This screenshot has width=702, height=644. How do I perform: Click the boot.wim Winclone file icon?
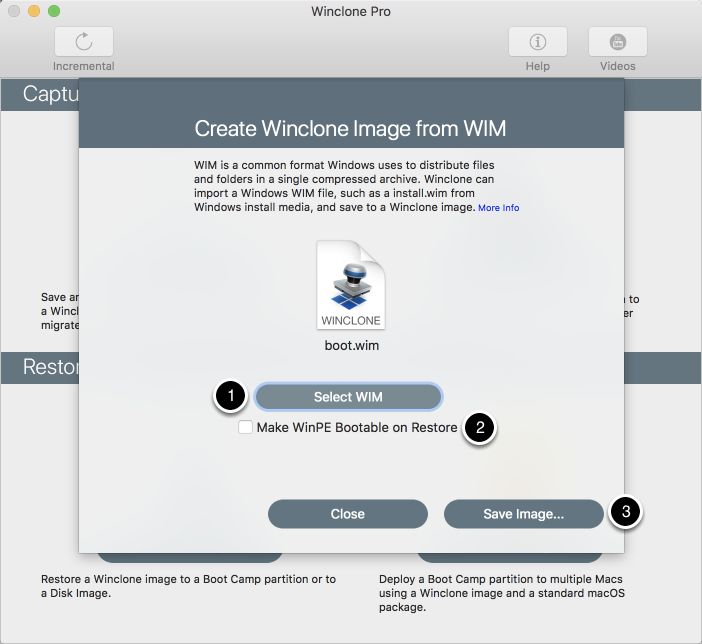pyautogui.click(x=351, y=285)
